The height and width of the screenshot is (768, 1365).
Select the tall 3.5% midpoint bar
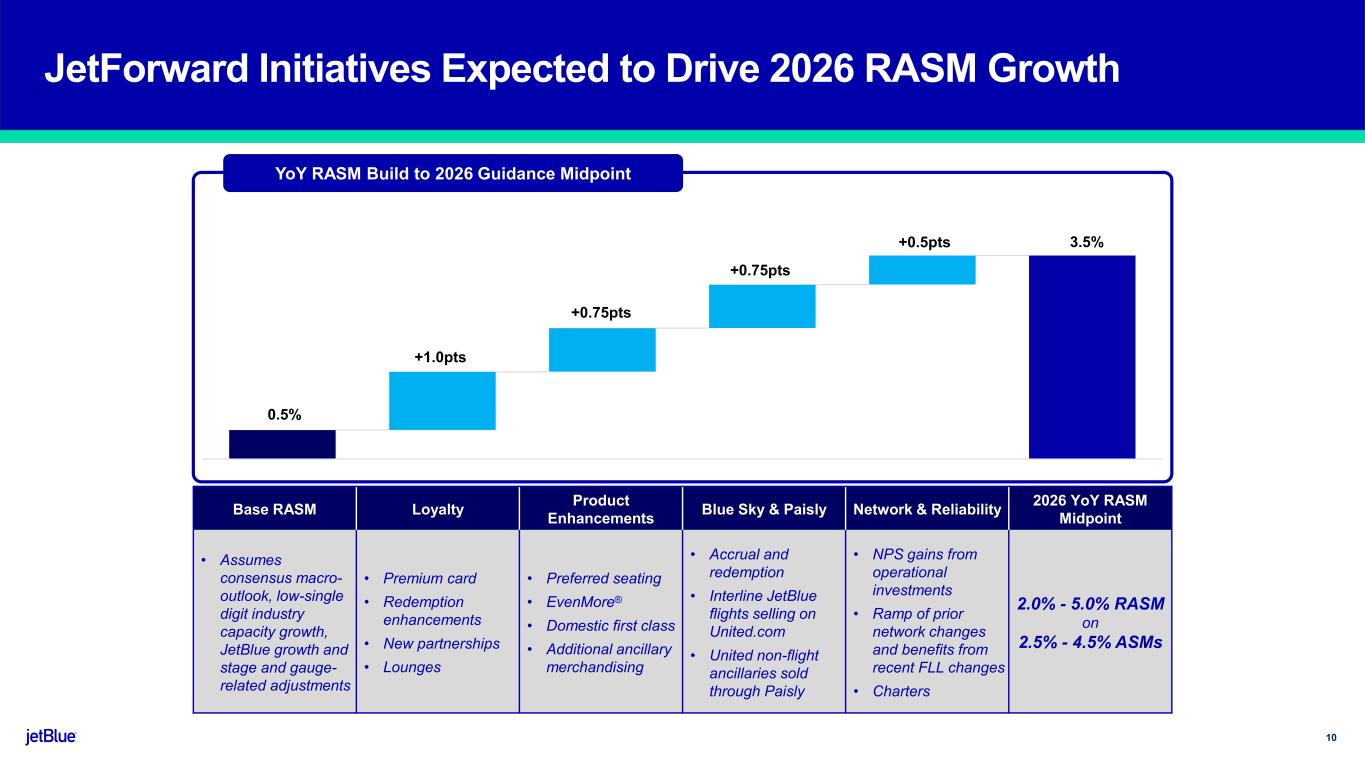[1082, 357]
